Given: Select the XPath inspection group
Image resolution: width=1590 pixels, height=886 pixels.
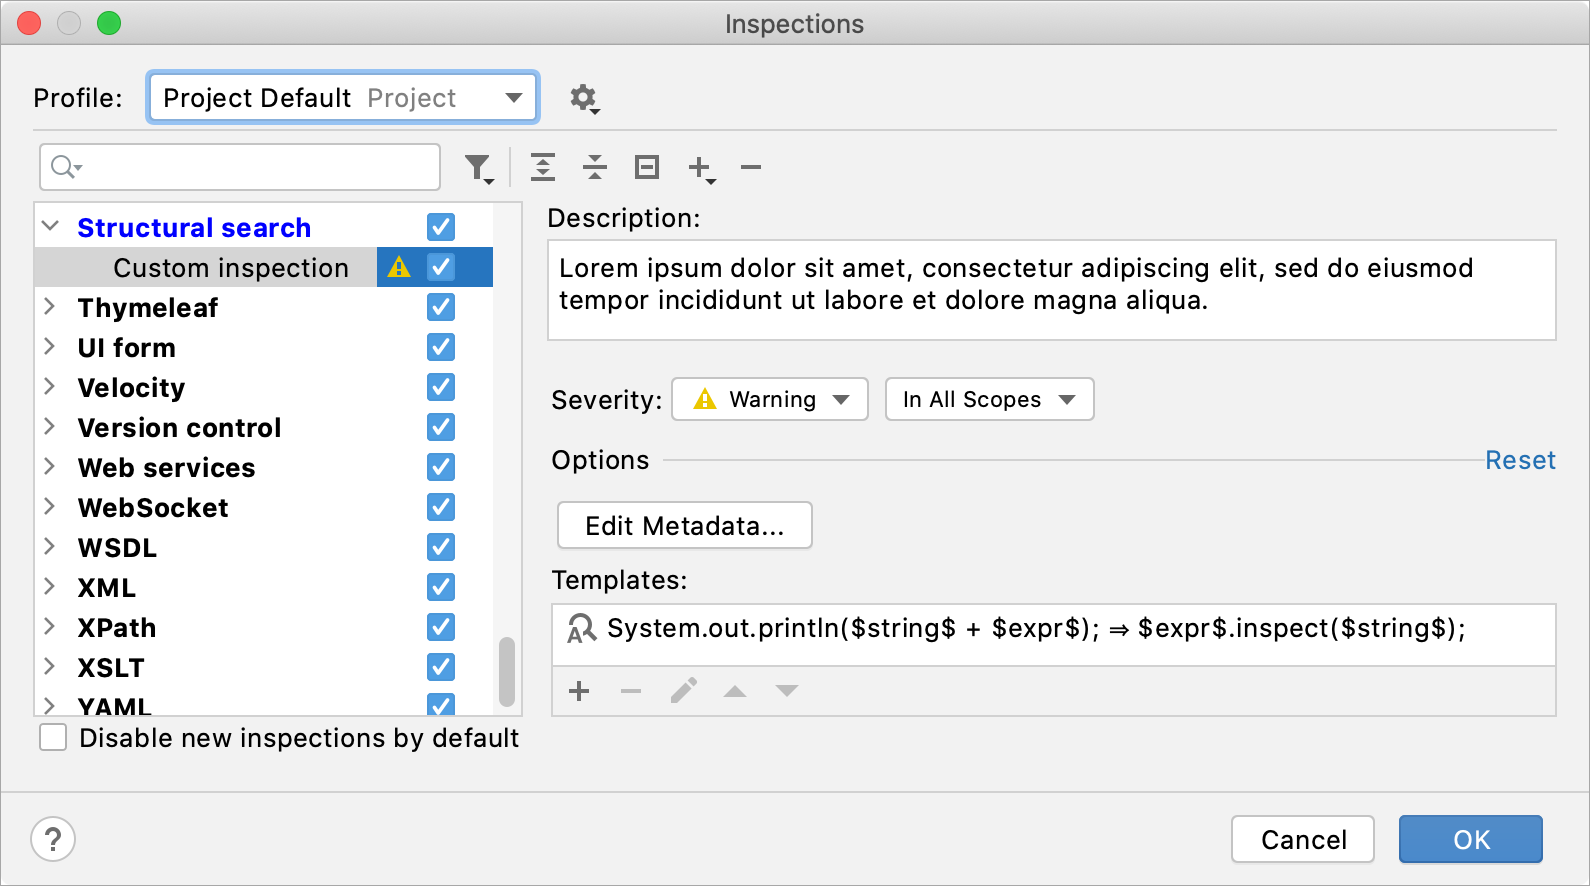Looking at the screenshot, I should point(117,628).
